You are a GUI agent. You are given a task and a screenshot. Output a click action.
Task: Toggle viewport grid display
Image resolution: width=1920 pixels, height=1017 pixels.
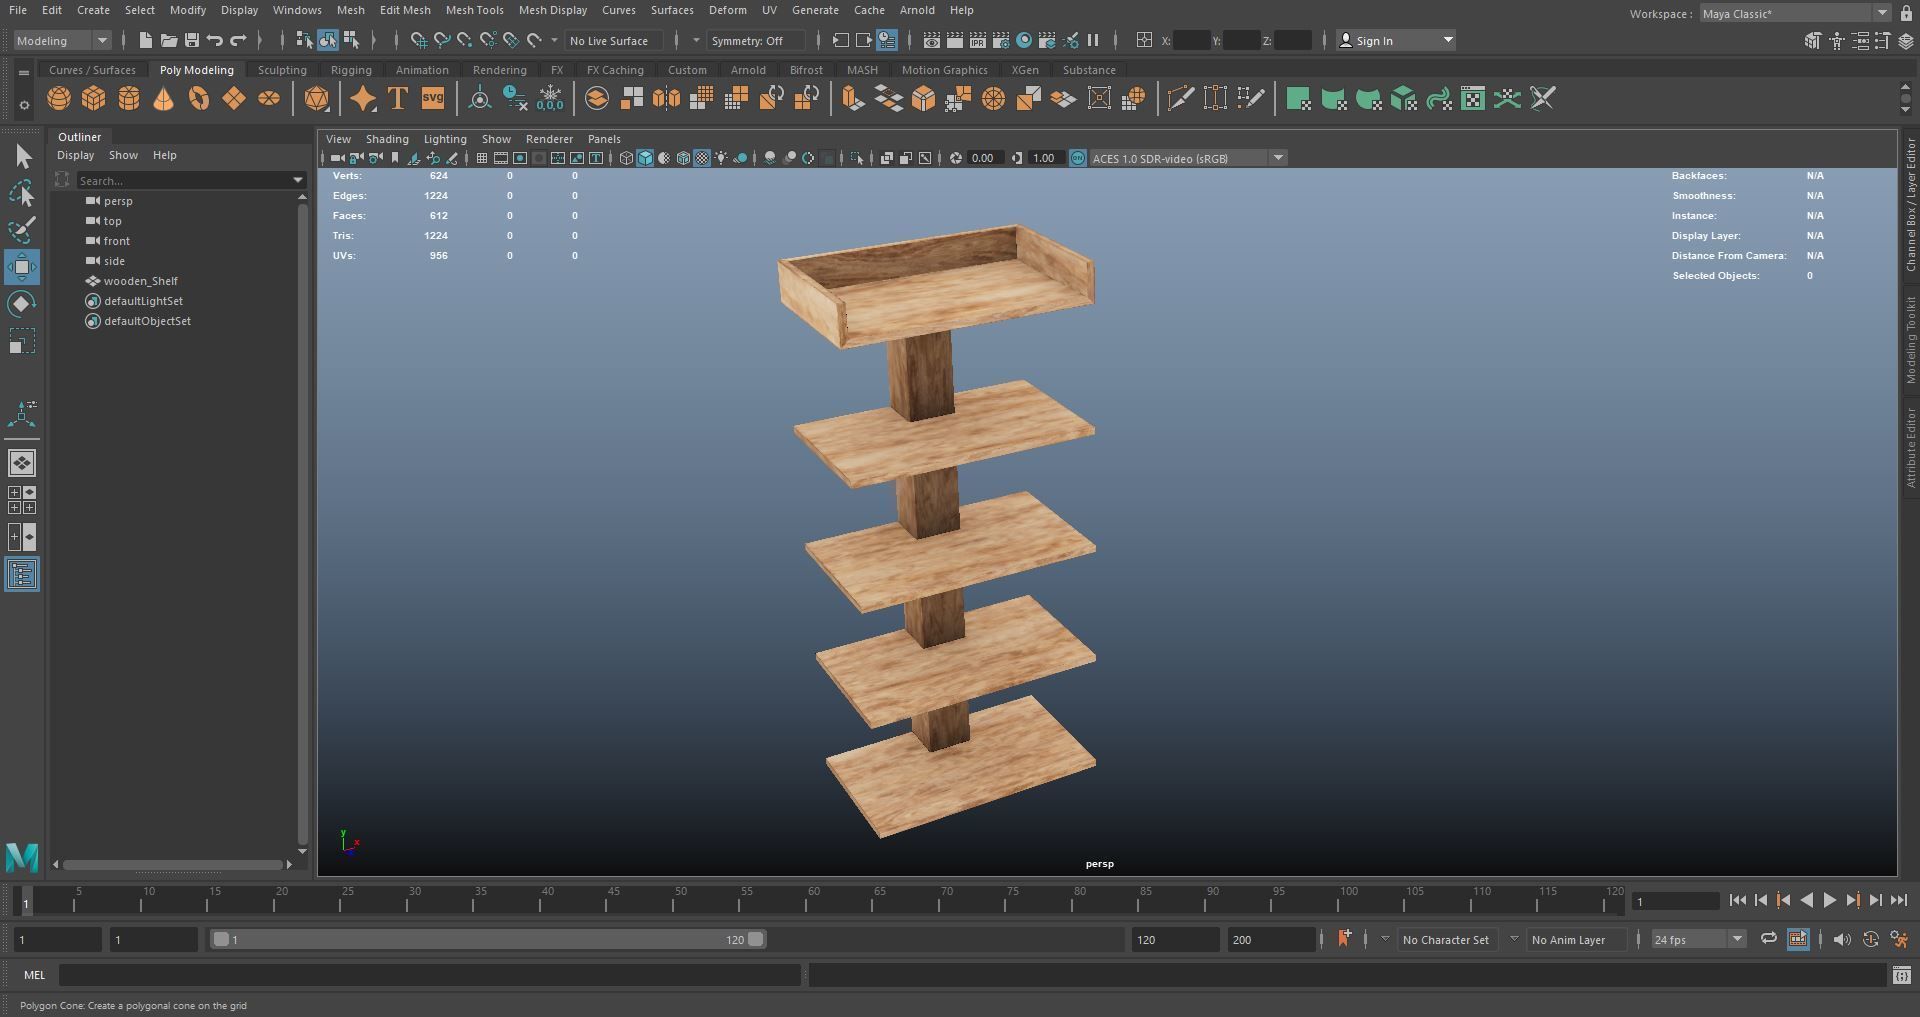click(x=481, y=158)
